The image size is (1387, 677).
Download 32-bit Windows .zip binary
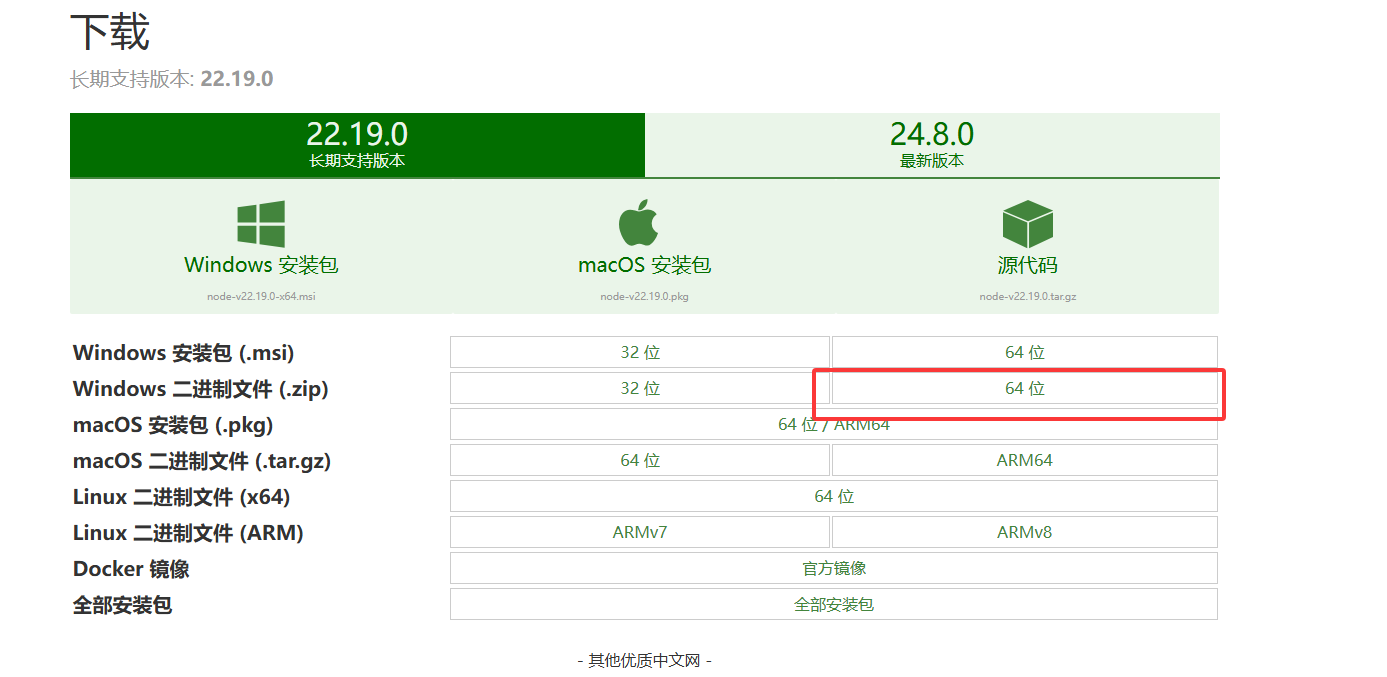[640, 388]
